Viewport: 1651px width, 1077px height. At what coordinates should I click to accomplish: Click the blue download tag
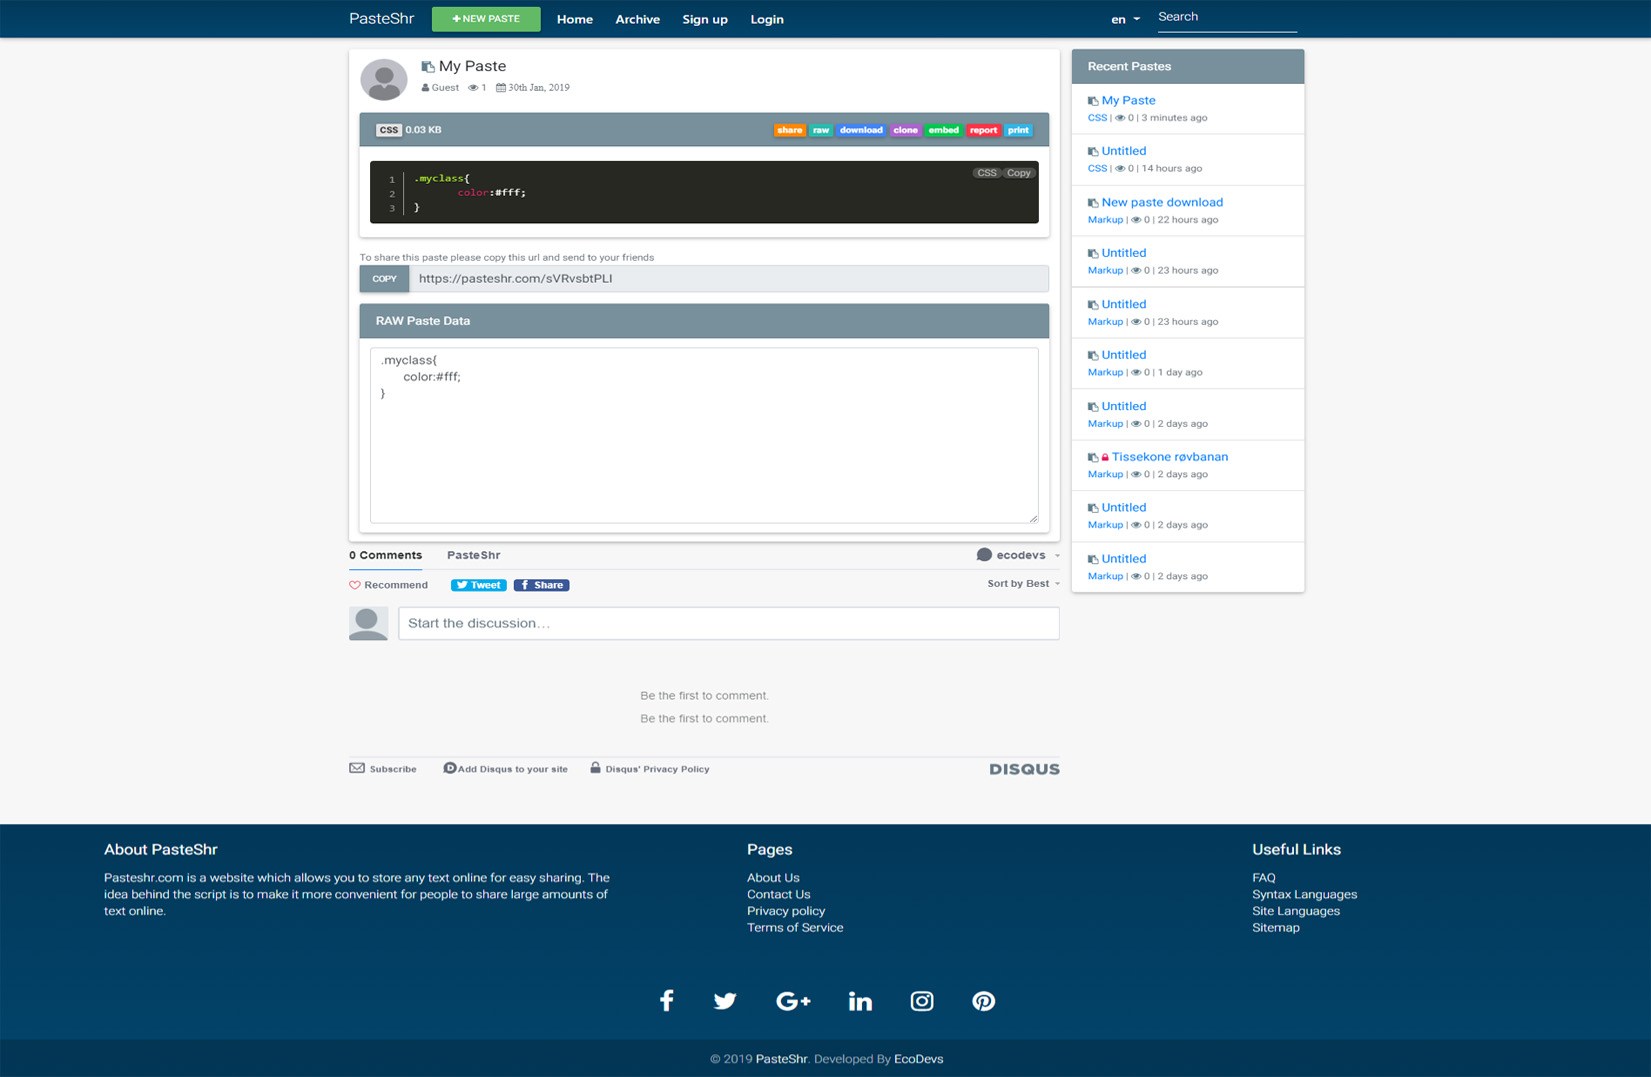[861, 130]
